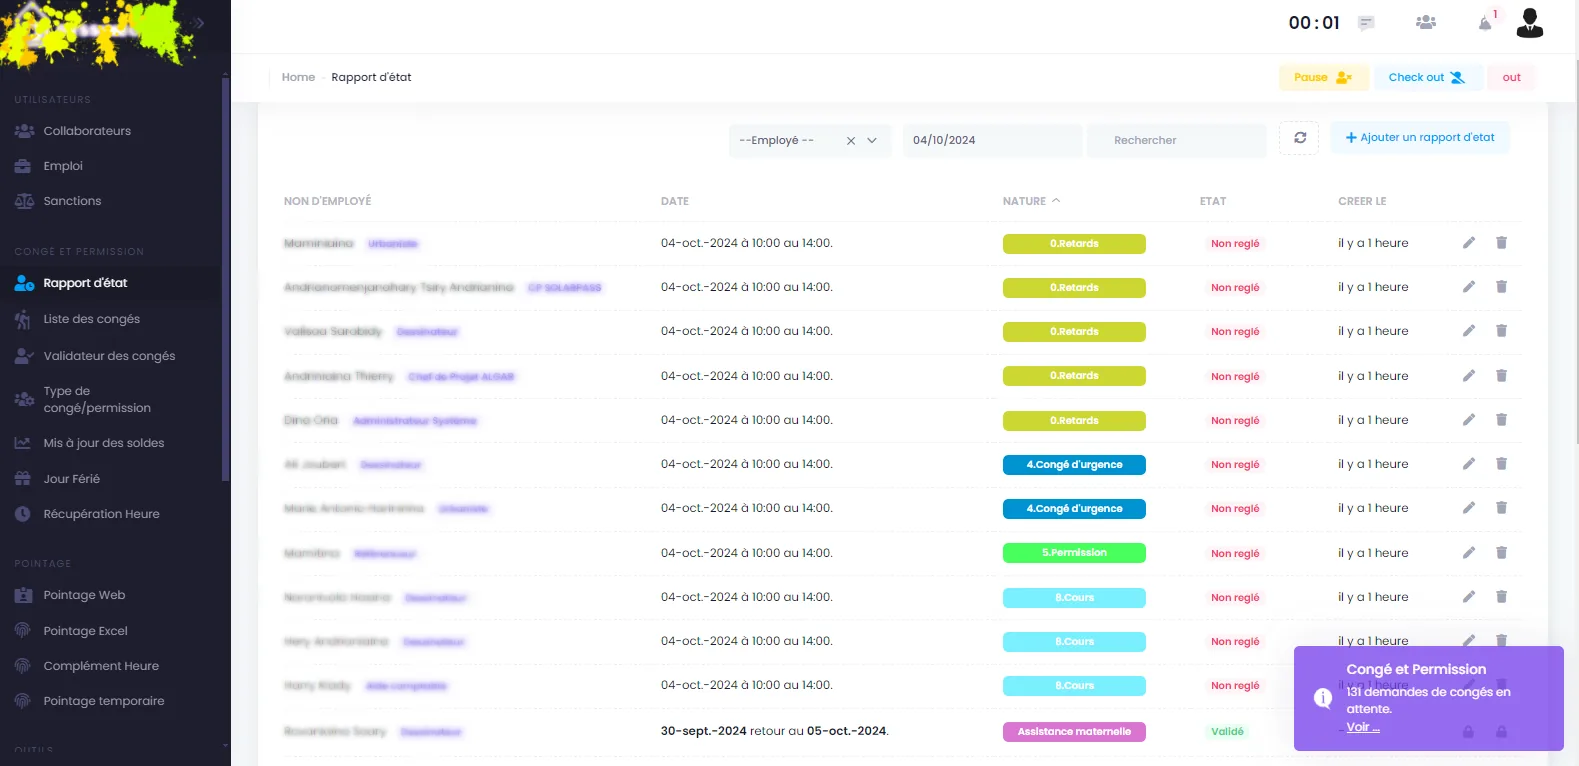Open Collaborateurs in sidebar

point(87,131)
